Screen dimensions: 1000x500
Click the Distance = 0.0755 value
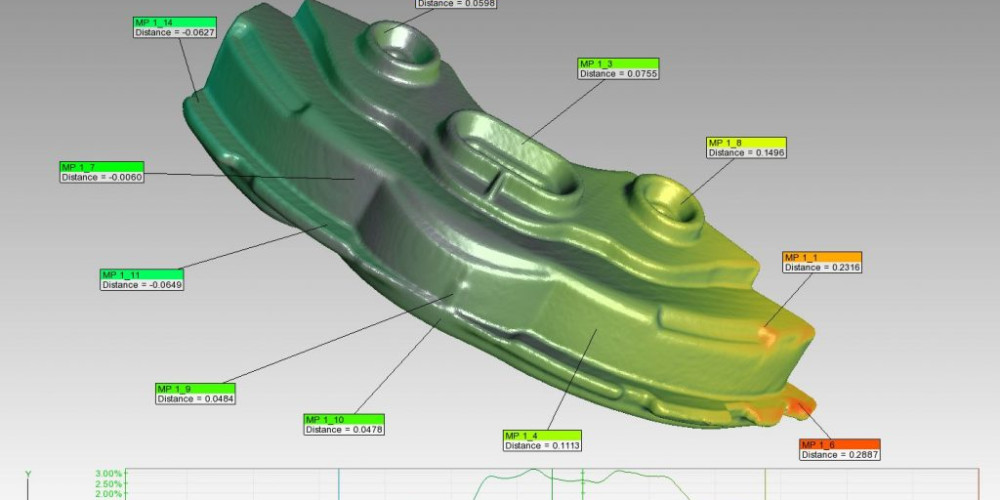(619, 74)
